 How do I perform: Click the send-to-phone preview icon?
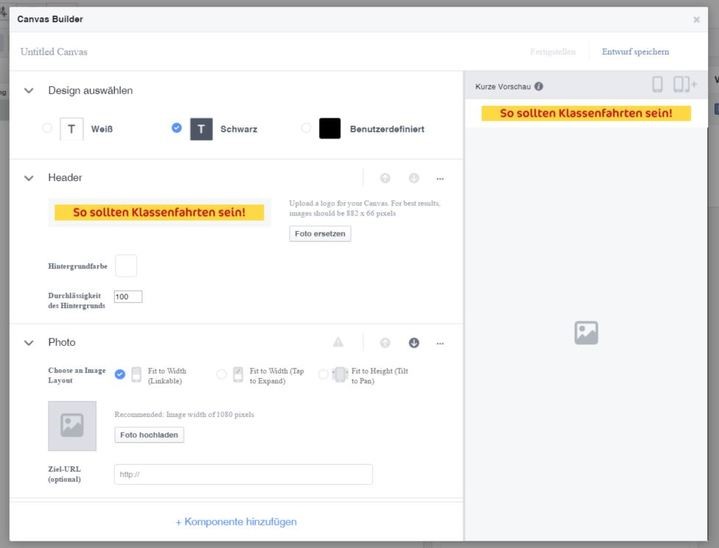pyautogui.click(x=685, y=85)
